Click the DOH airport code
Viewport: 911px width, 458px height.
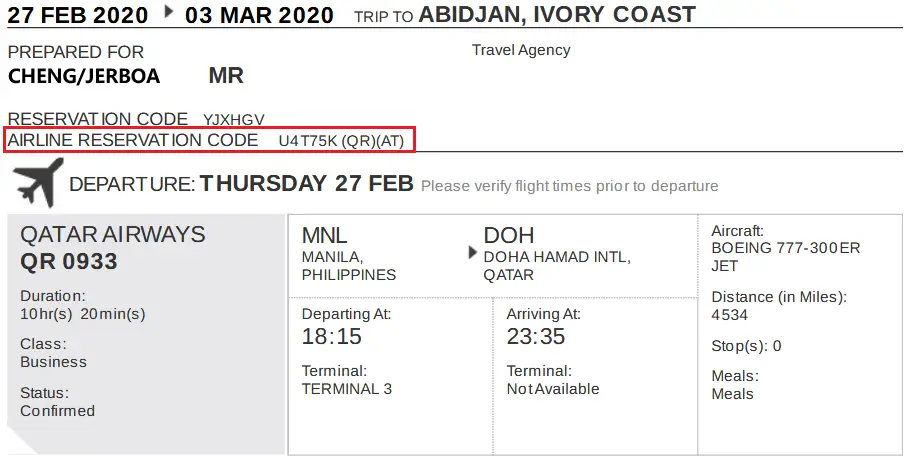click(x=508, y=235)
